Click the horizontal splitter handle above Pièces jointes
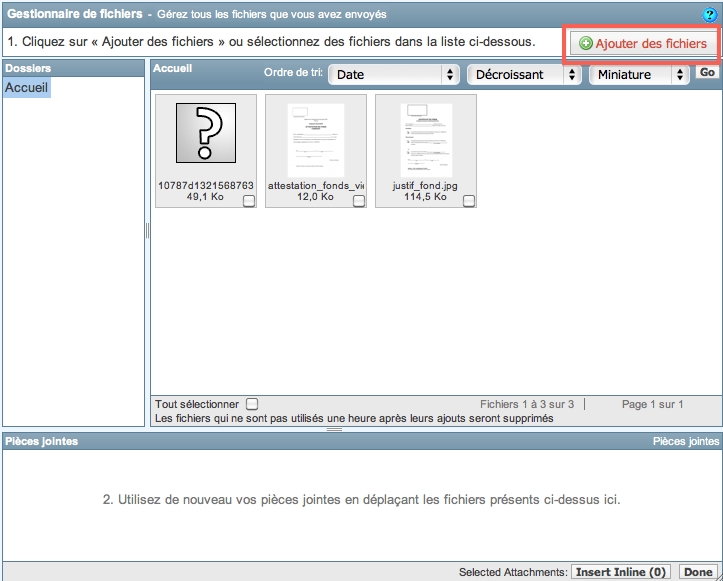The image size is (723, 581). pos(334,429)
